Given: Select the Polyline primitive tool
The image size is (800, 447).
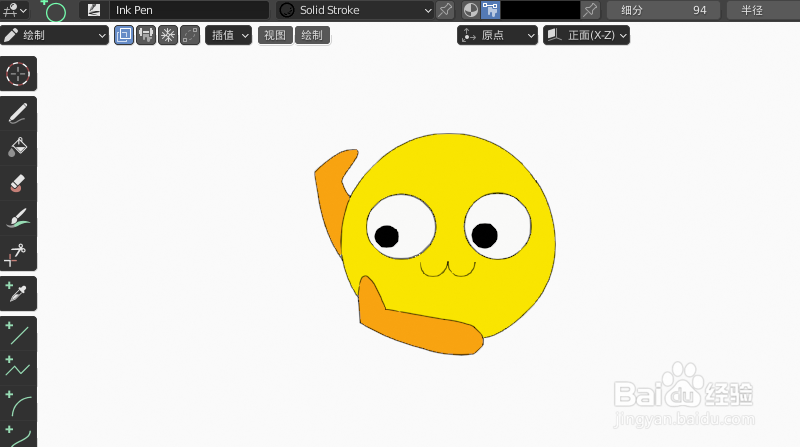Looking at the screenshot, I should 18,368.
